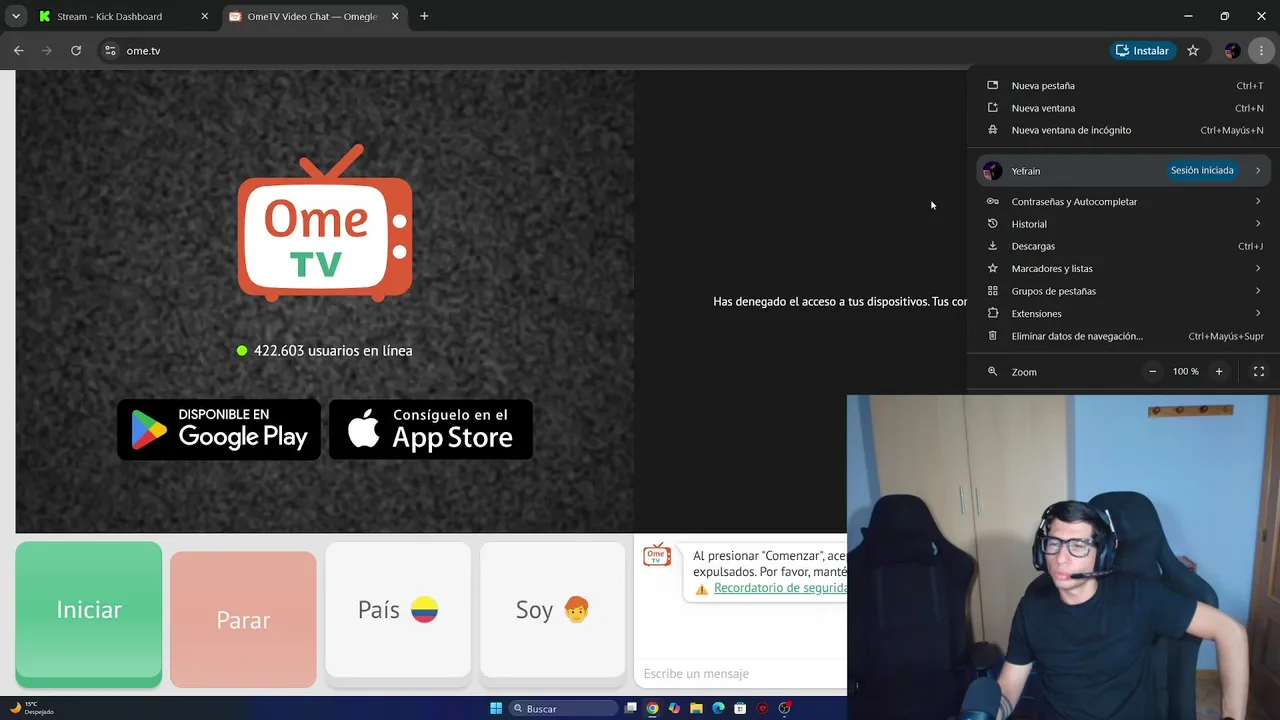Open OBS Studio from the taskbar
Image resolution: width=1280 pixels, height=720 pixels.
(x=785, y=708)
